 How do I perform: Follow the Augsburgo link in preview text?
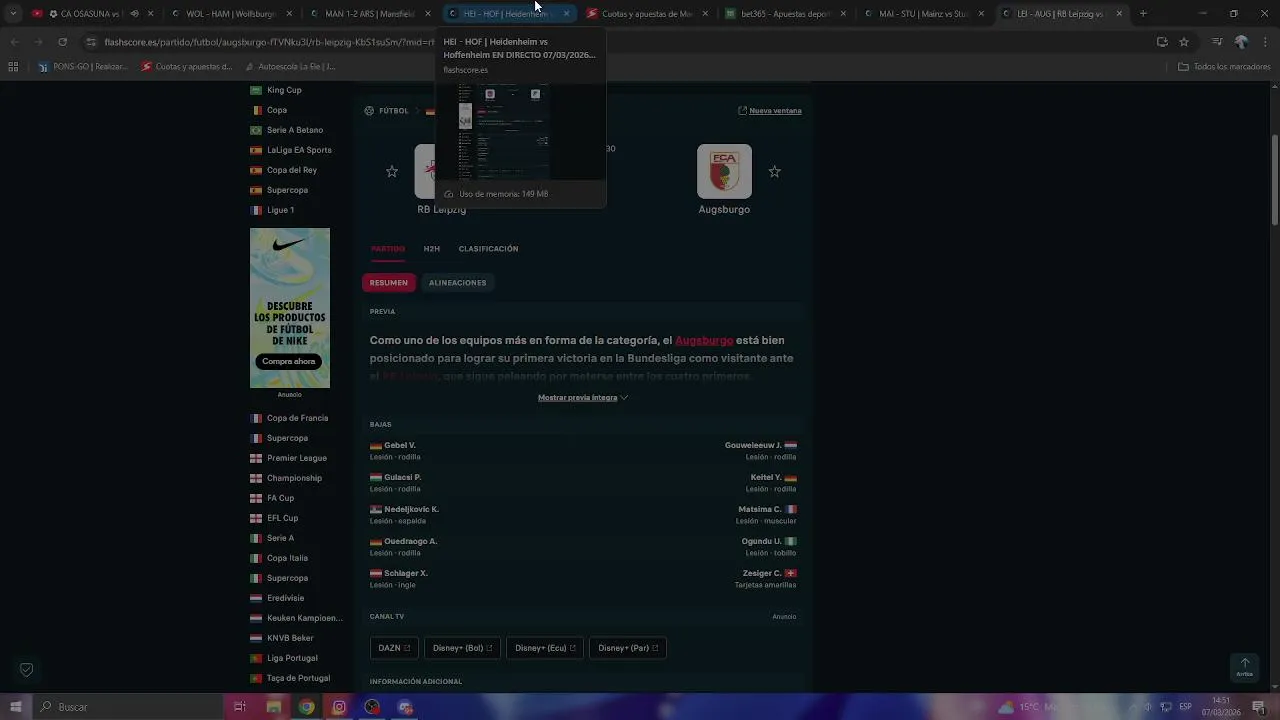(x=704, y=341)
